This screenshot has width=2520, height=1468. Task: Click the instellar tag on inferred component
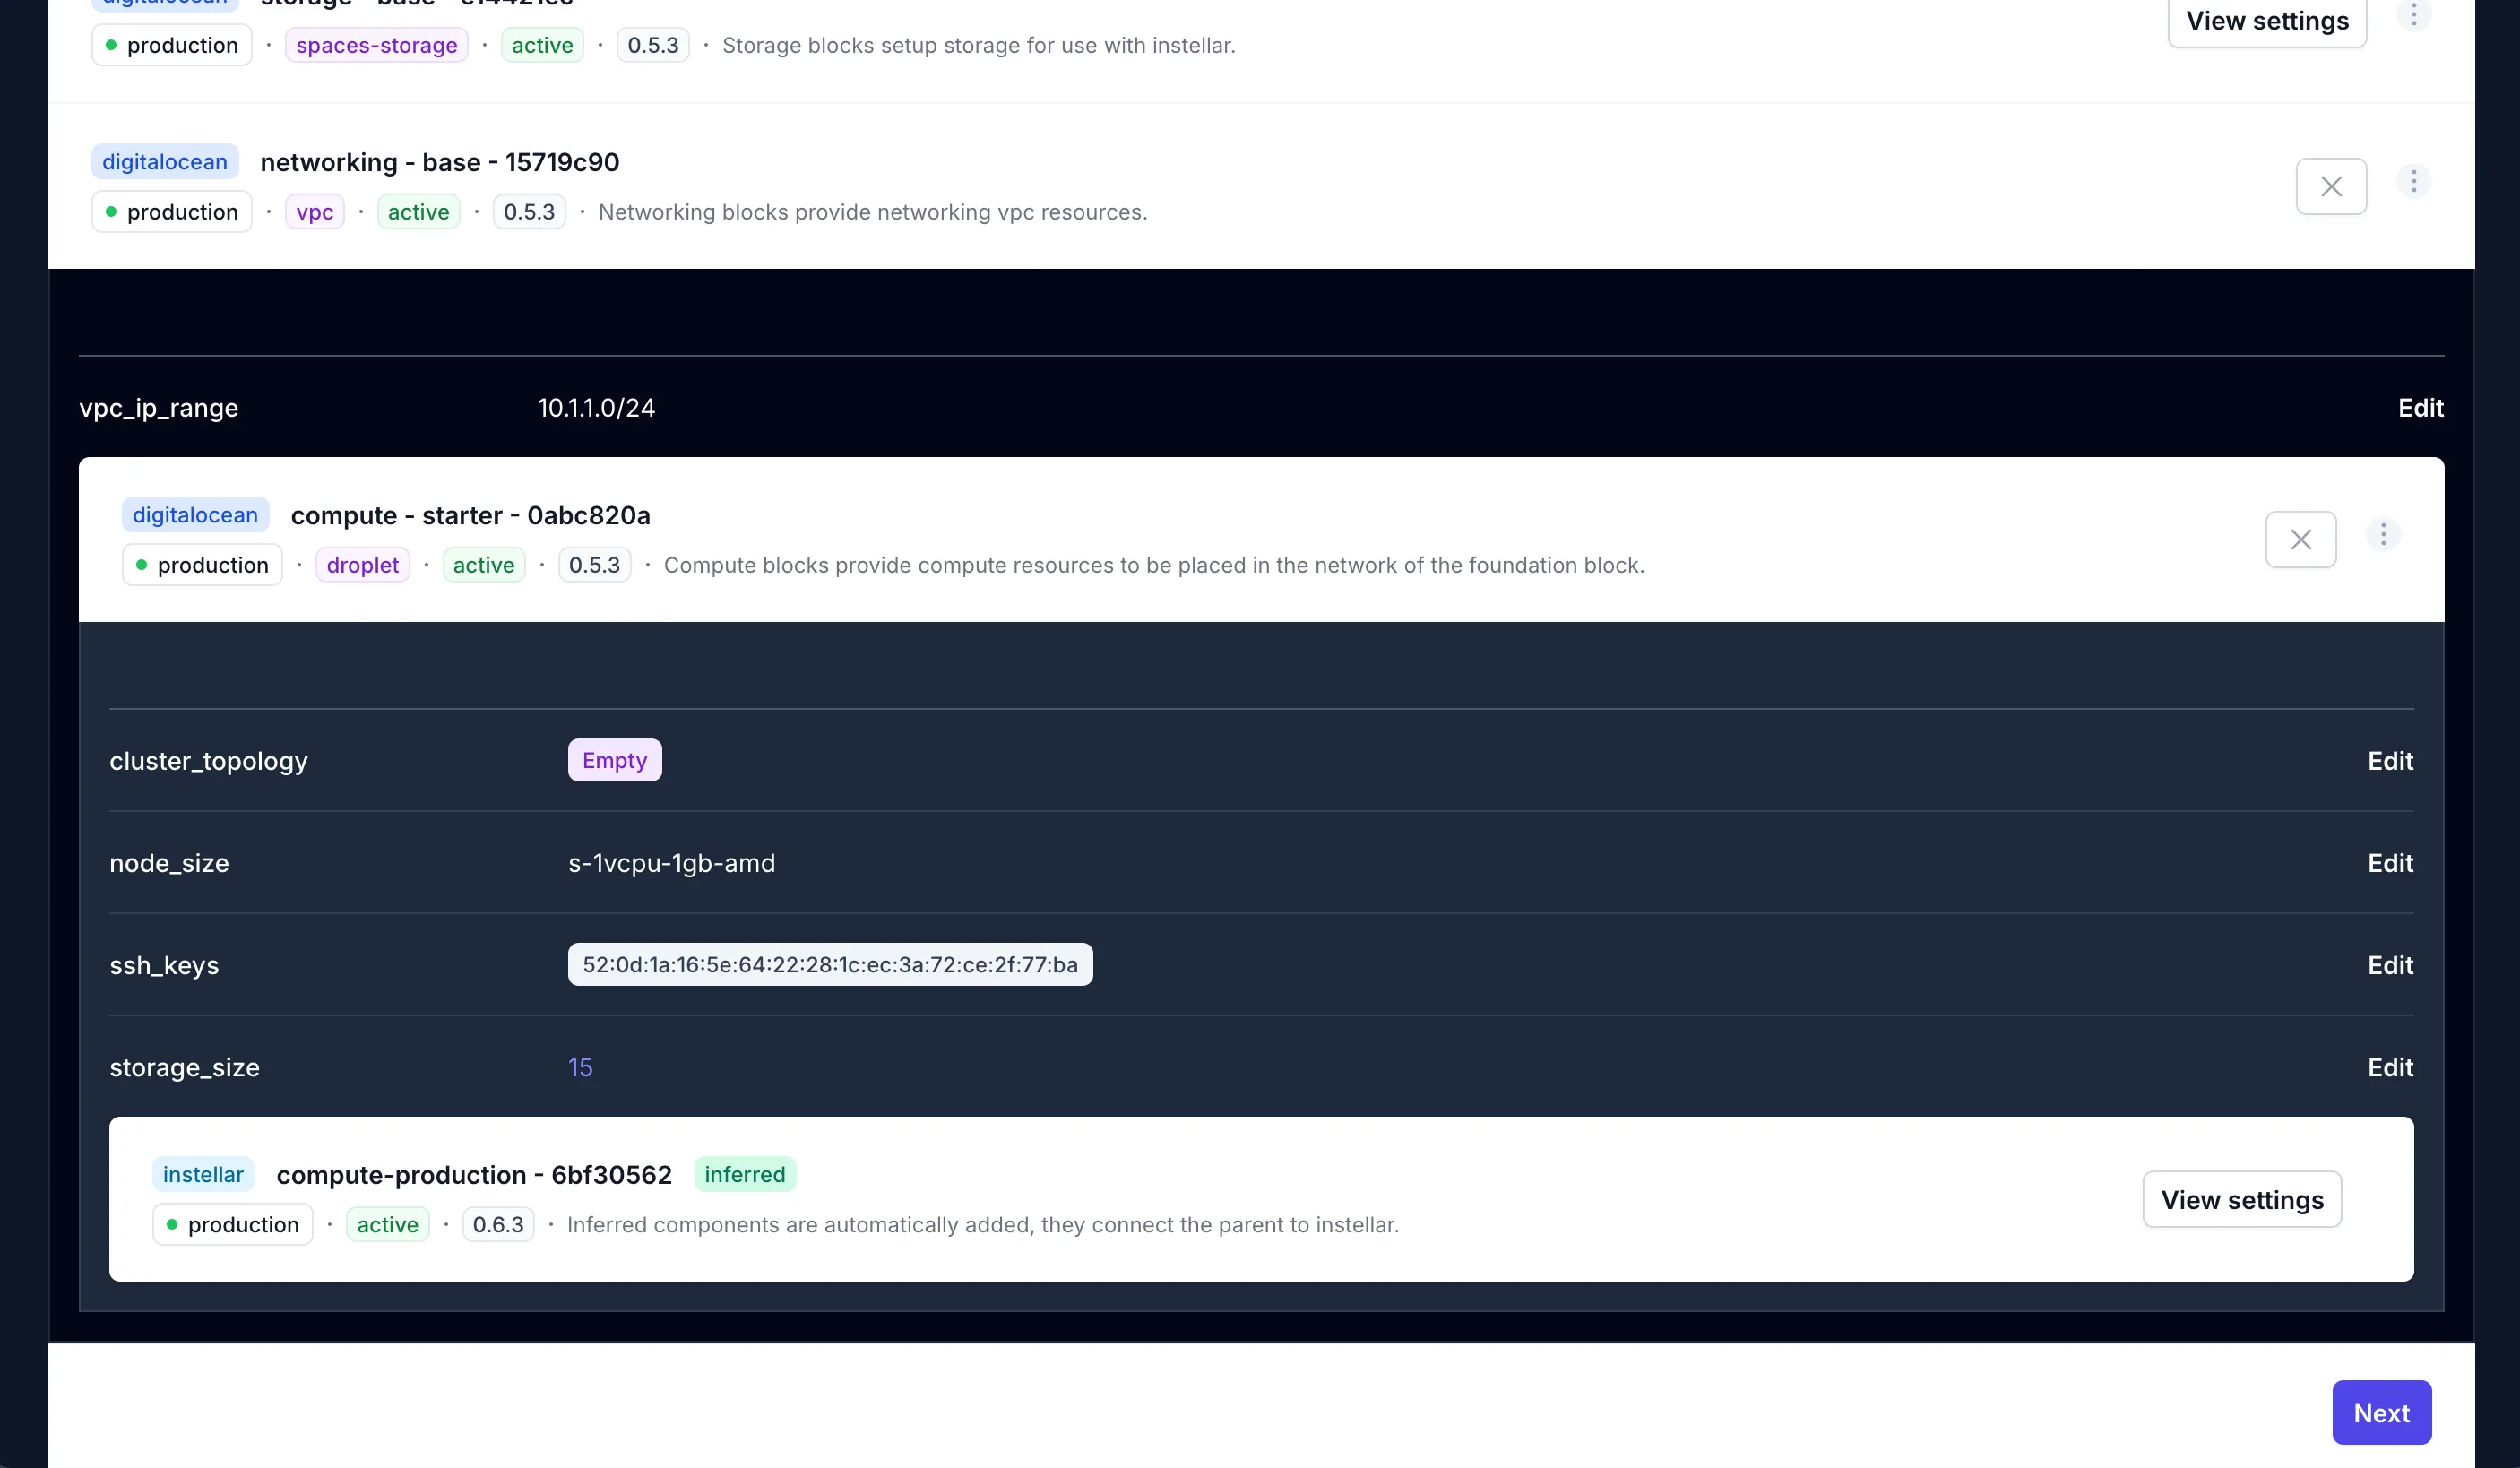pyautogui.click(x=203, y=1172)
